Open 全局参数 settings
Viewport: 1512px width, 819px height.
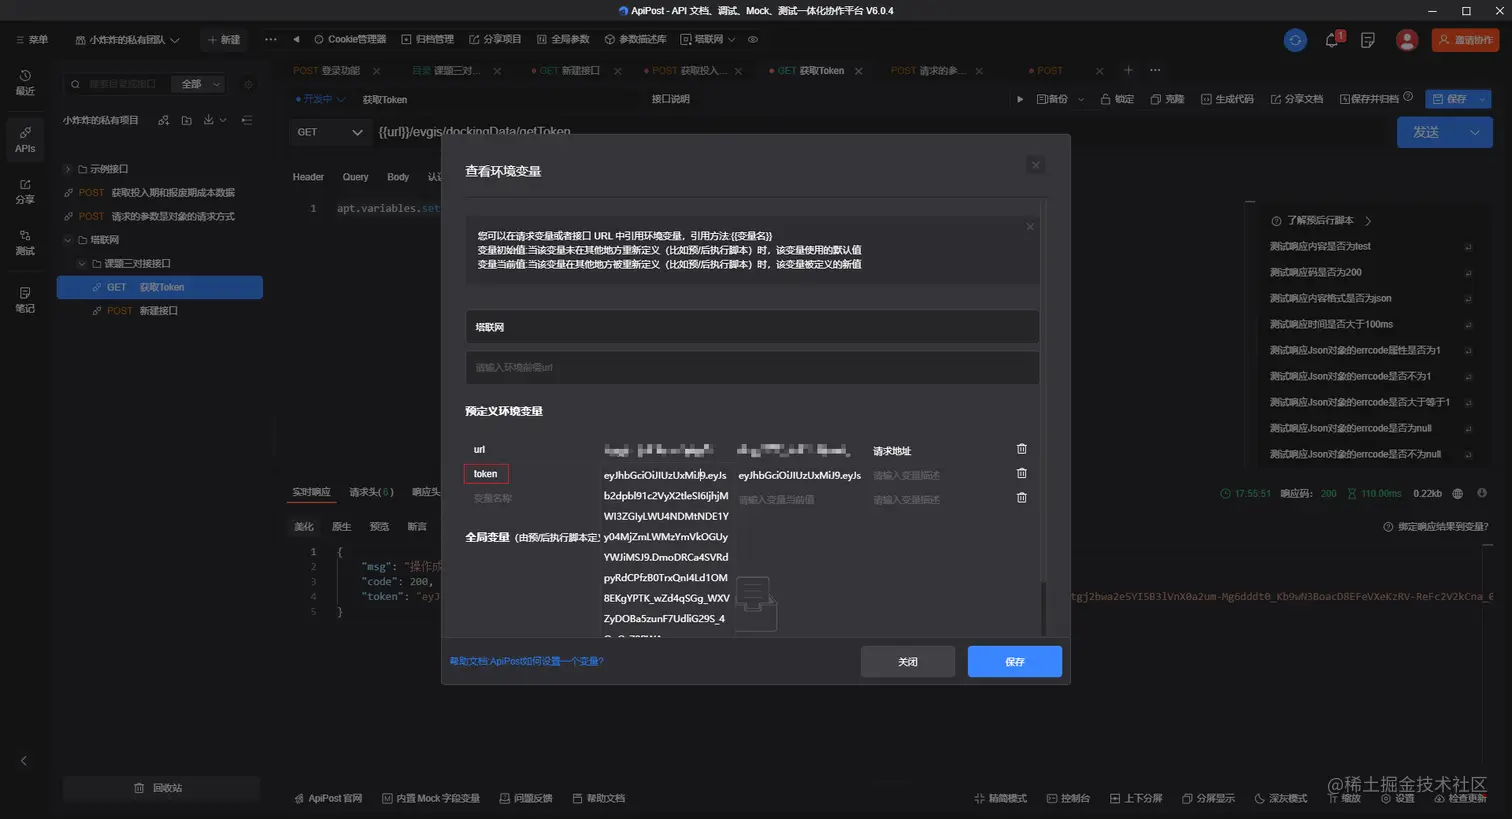point(563,40)
